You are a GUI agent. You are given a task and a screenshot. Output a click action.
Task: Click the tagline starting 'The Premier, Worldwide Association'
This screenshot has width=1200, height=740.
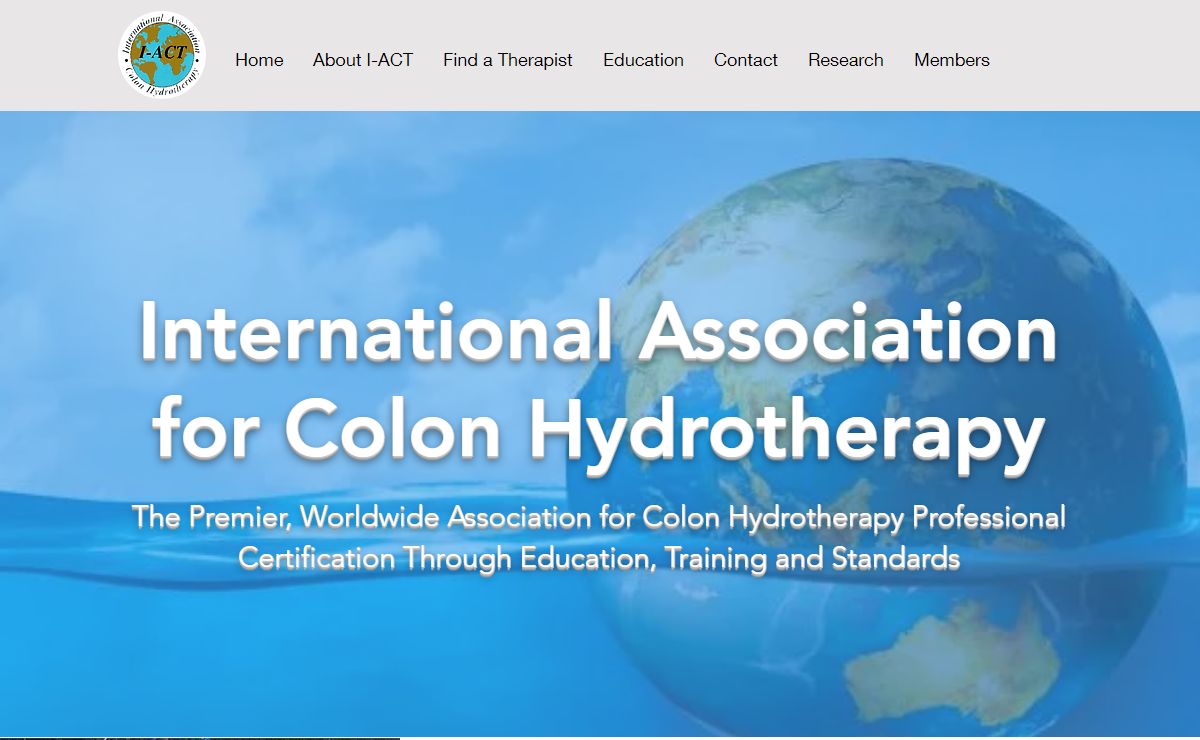[598, 518]
